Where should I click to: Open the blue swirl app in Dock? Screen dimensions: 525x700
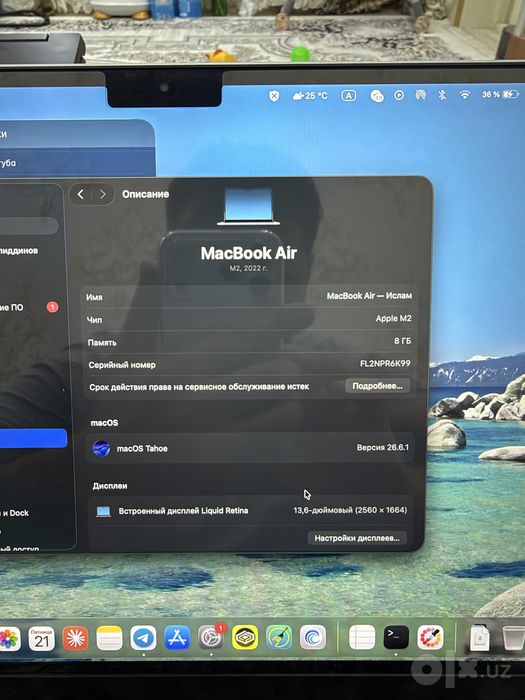click(x=313, y=637)
